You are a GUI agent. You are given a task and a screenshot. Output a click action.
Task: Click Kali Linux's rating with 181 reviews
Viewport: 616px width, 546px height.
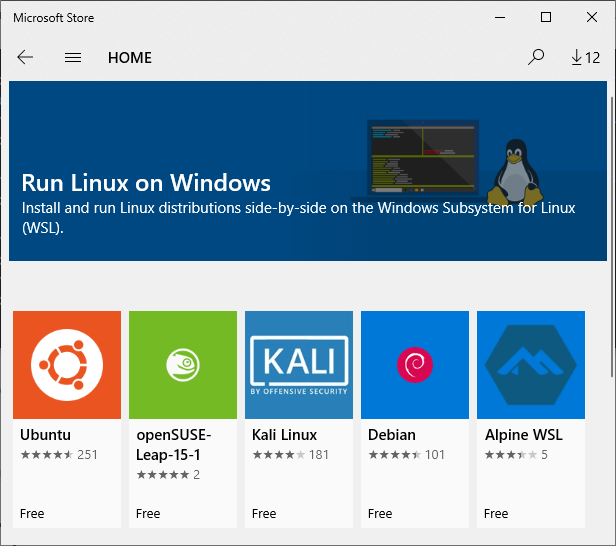[x=290, y=455]
